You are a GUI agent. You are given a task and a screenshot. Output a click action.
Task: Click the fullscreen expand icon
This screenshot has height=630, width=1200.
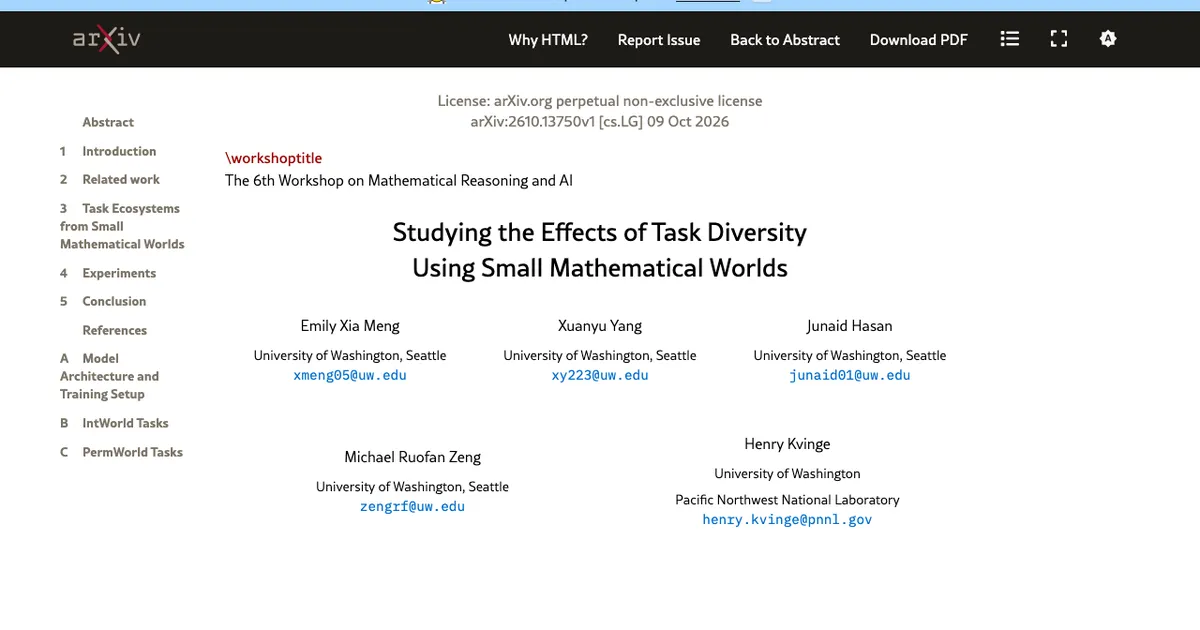point(1059,39)
